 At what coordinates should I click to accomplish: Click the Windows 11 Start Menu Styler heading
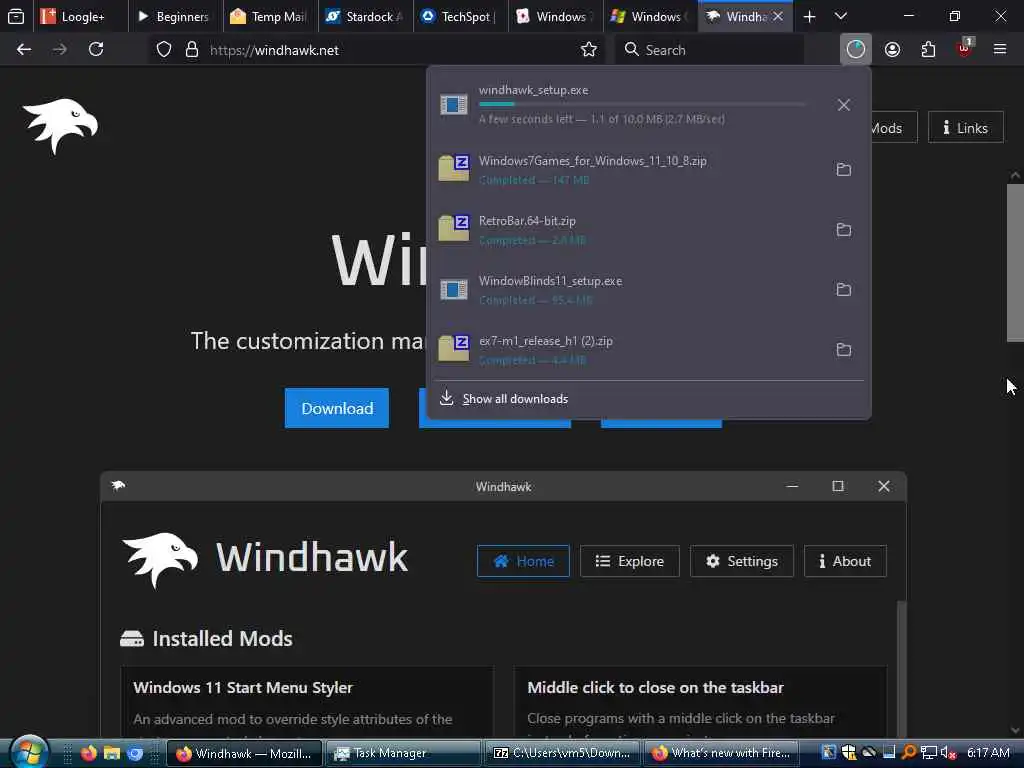[243, 688]
